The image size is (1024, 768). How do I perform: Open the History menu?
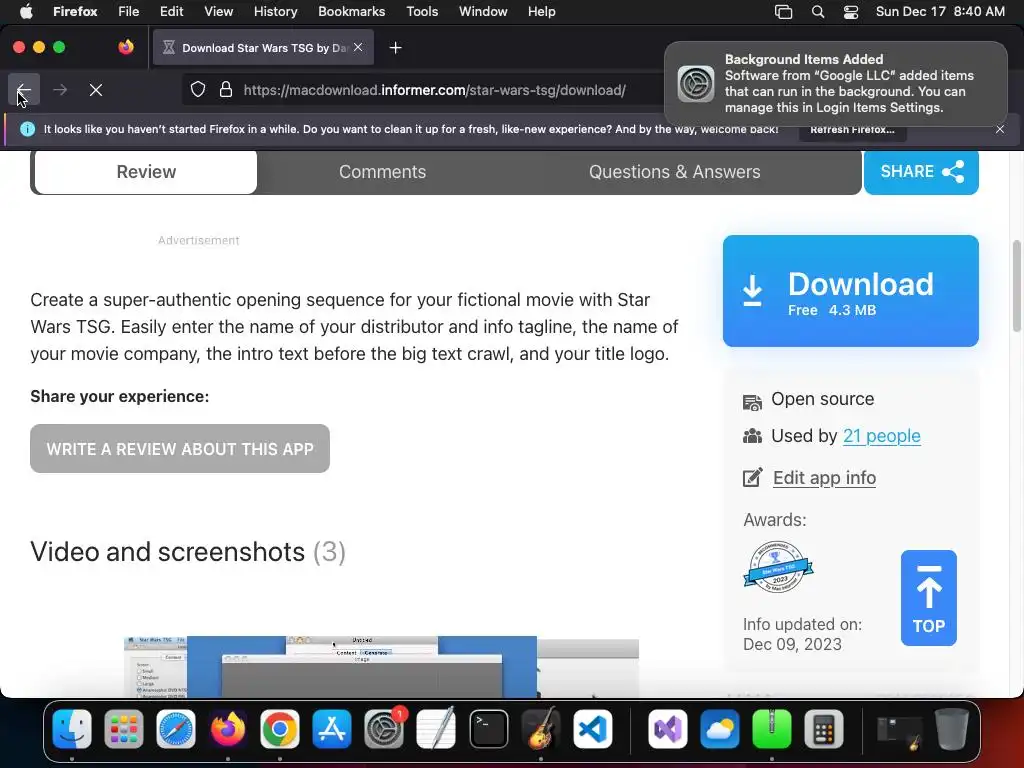(x=275, y=11)
